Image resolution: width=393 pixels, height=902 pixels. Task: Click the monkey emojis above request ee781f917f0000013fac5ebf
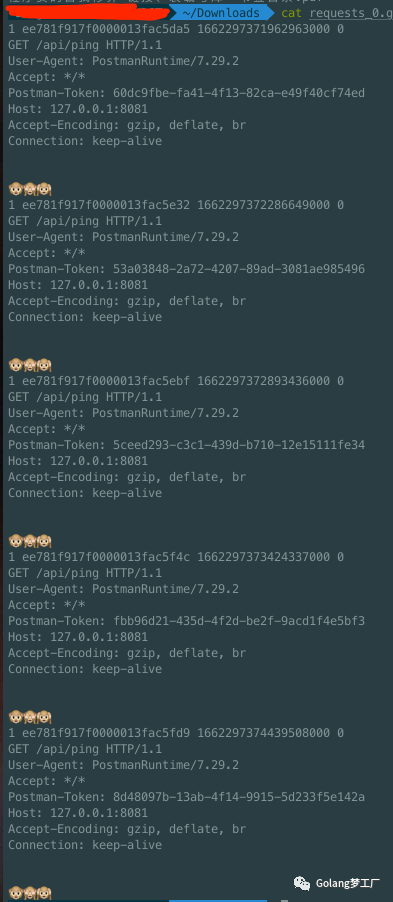click(30, 365)
